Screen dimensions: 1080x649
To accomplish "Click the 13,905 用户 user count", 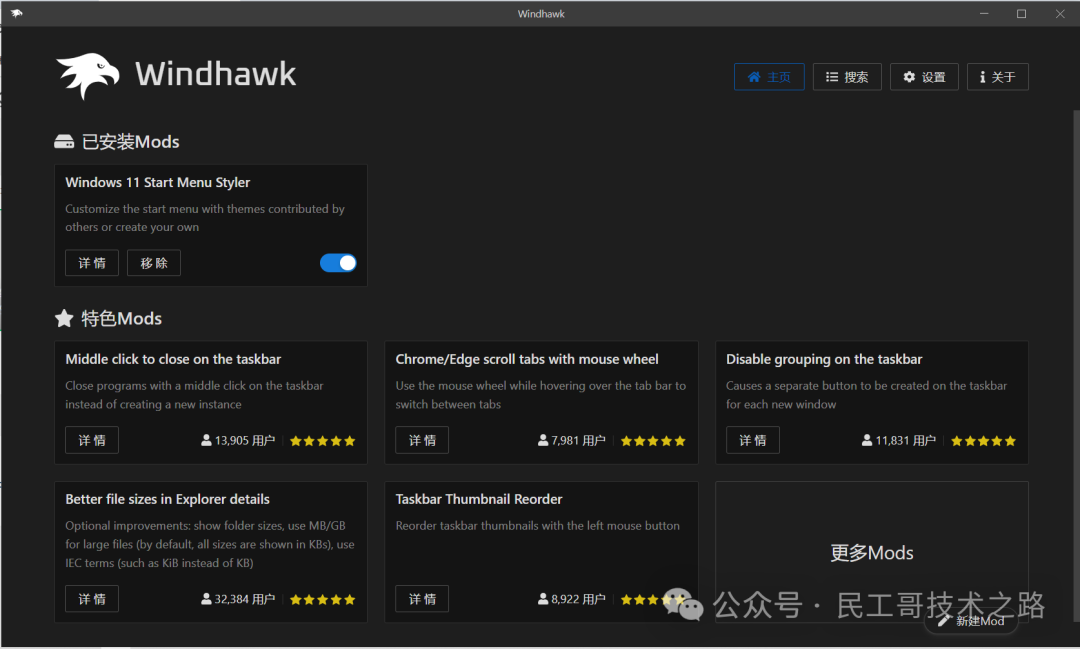I will point(238,440).
